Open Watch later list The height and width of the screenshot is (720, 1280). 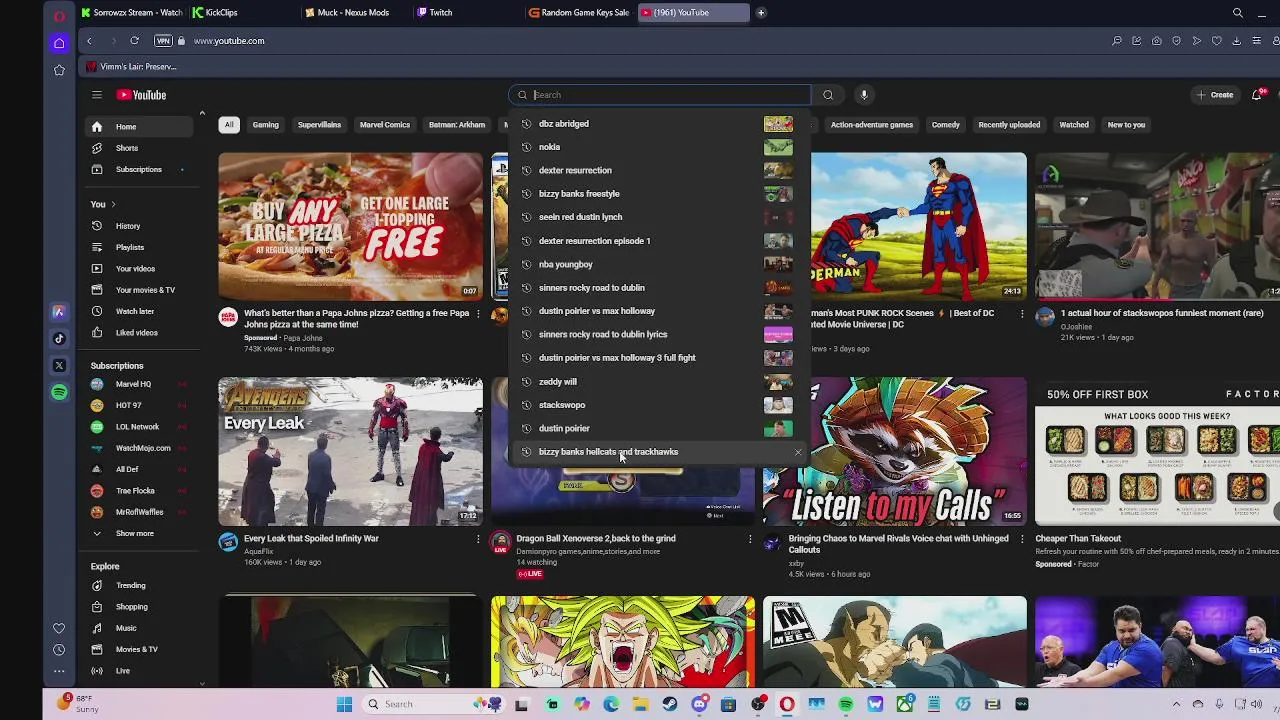click(x=139, y=311)
